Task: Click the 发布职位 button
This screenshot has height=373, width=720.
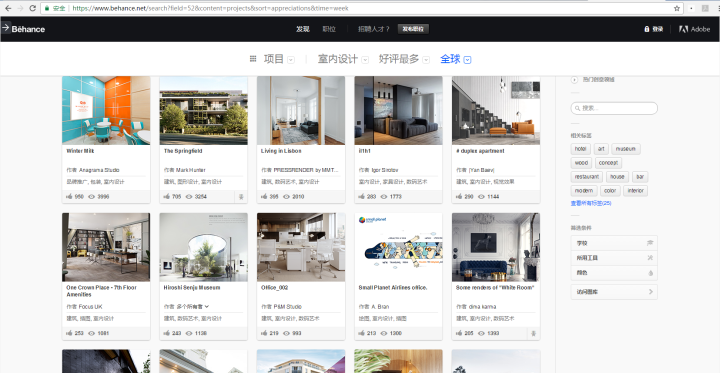Action: pos(413,29)
